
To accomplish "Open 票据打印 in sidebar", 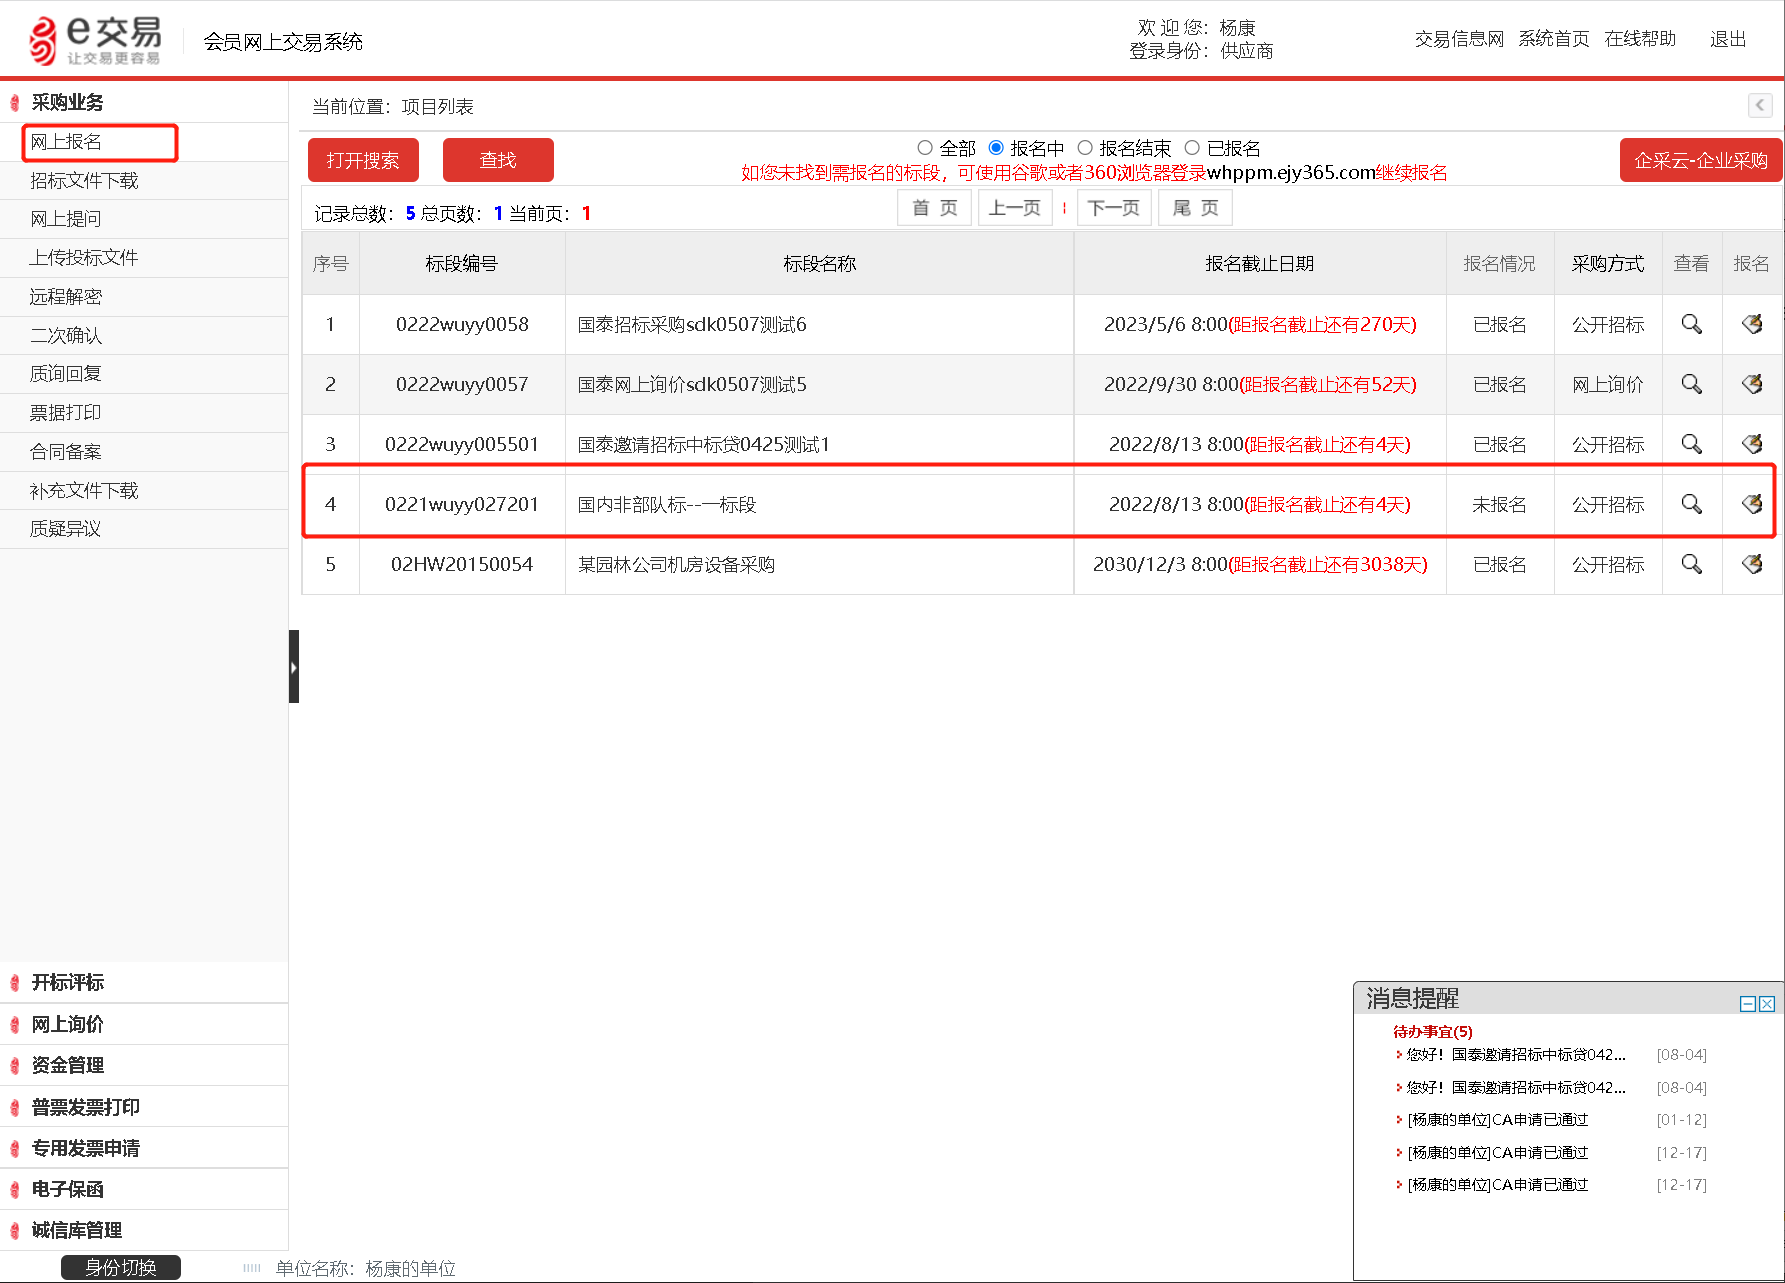I will (66, 413).
